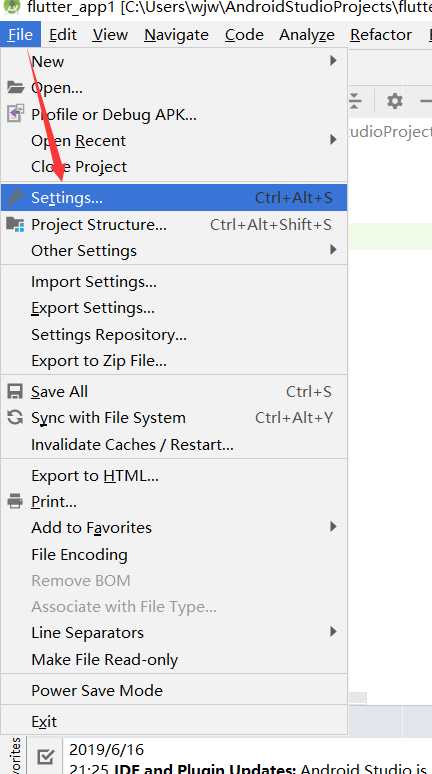Click the settings gear icon in panel toolbar
The width and height of the screenshot is (432, 774).
pos(394,101)
